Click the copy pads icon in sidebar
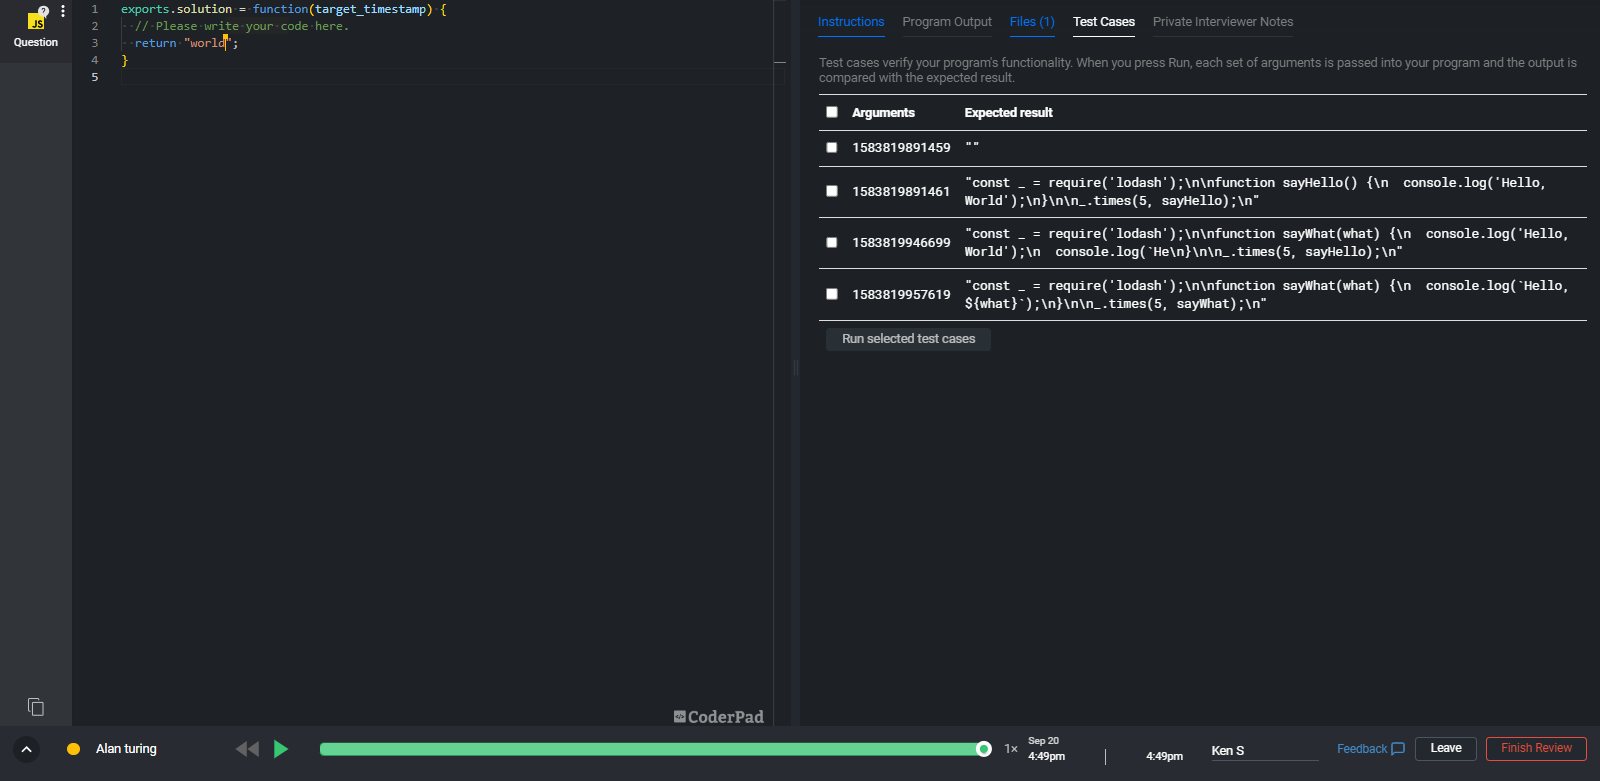 click(x=36, y=707)
